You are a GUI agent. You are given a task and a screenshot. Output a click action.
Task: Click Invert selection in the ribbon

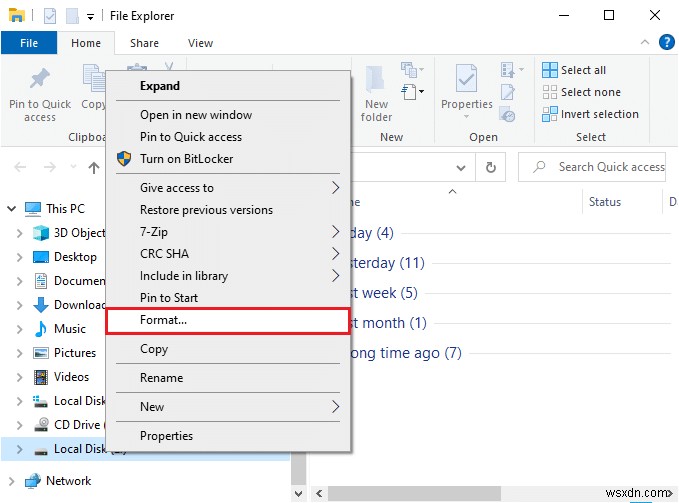(x=589, y=114)
